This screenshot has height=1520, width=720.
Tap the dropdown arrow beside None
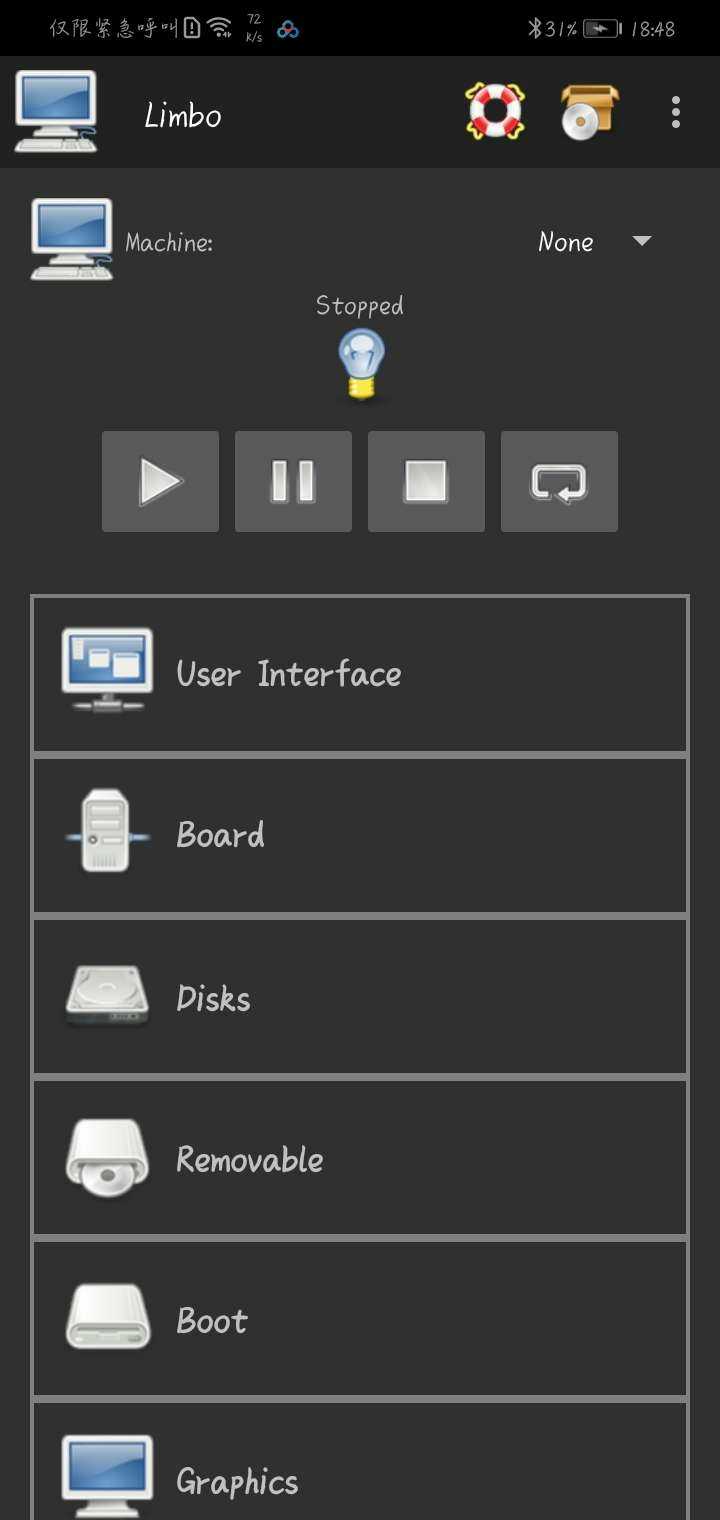pyautogui.click(x=642, y=241)
